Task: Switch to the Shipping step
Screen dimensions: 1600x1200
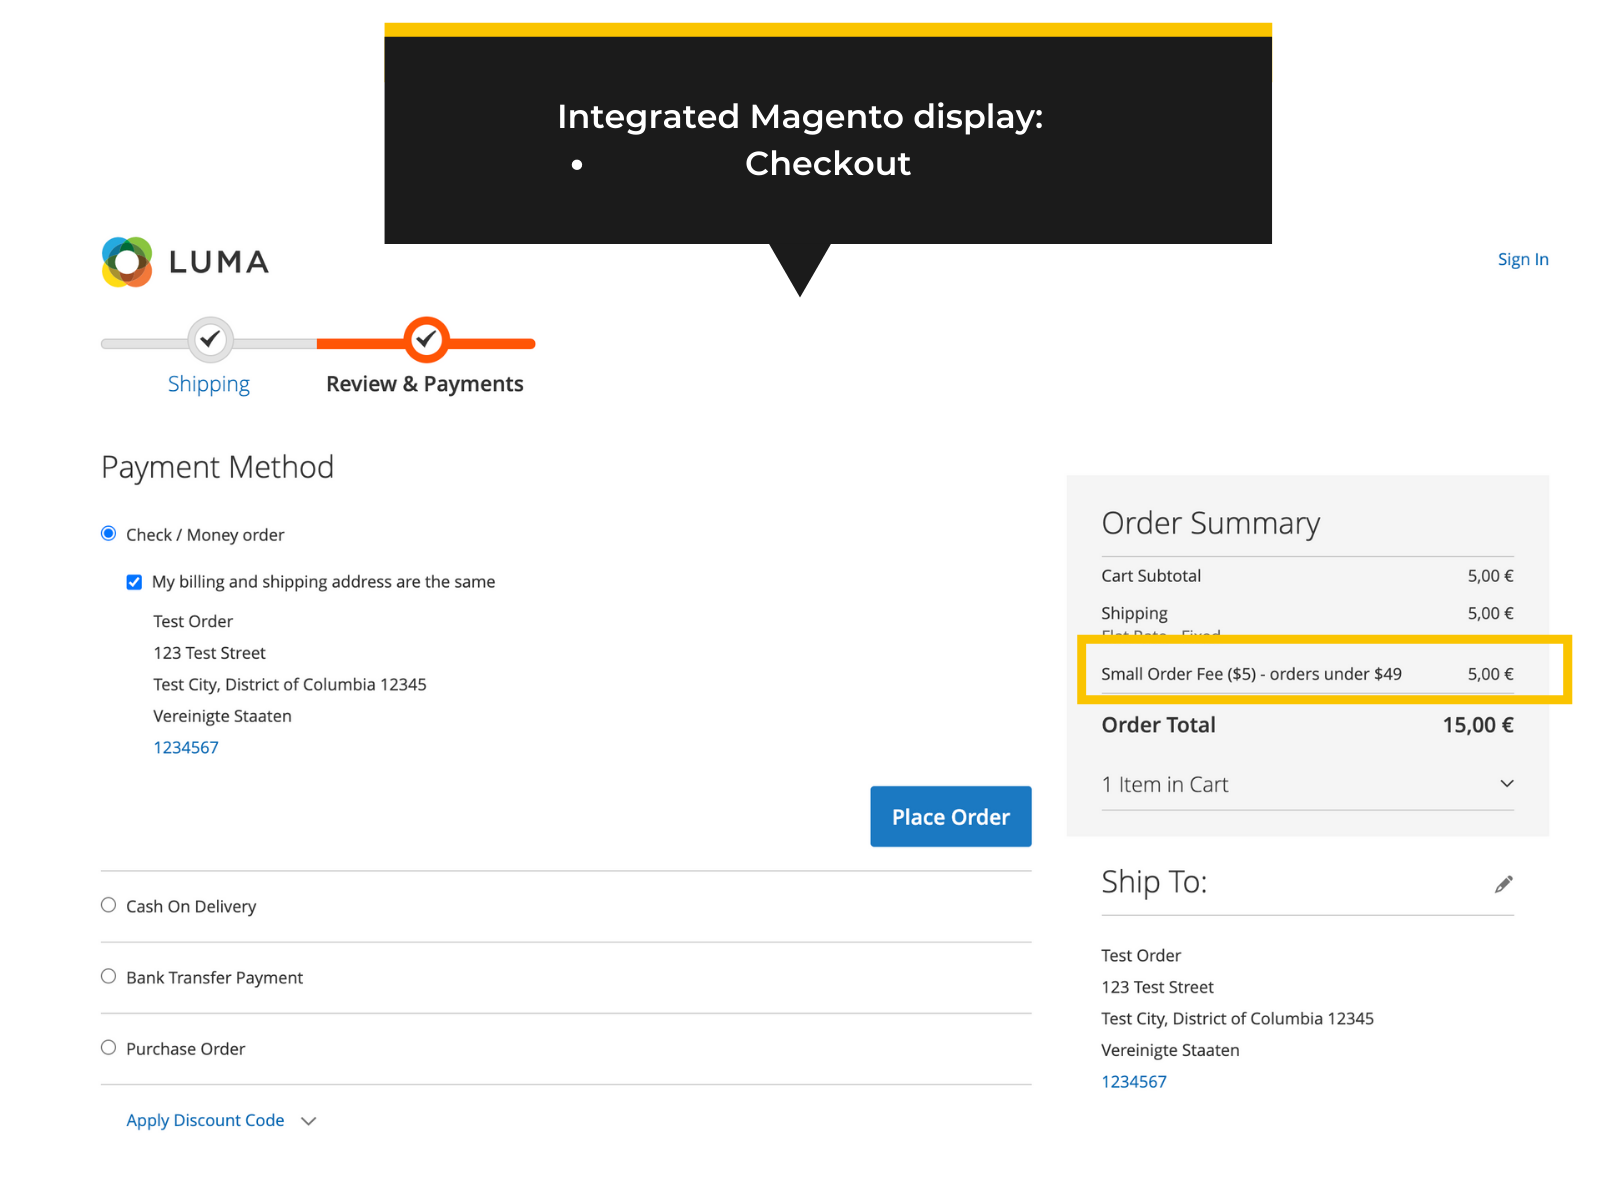Action: (x=209, y=383)
